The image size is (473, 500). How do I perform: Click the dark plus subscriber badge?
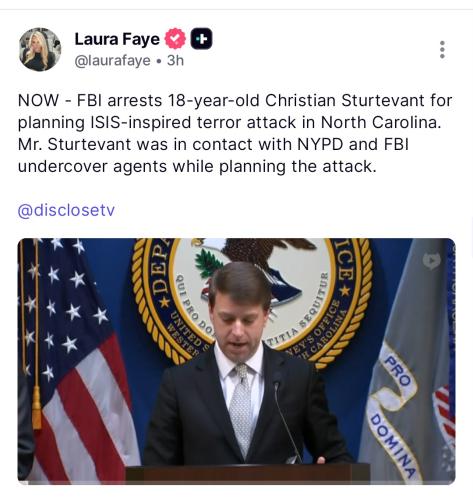(x=201, y=39)
